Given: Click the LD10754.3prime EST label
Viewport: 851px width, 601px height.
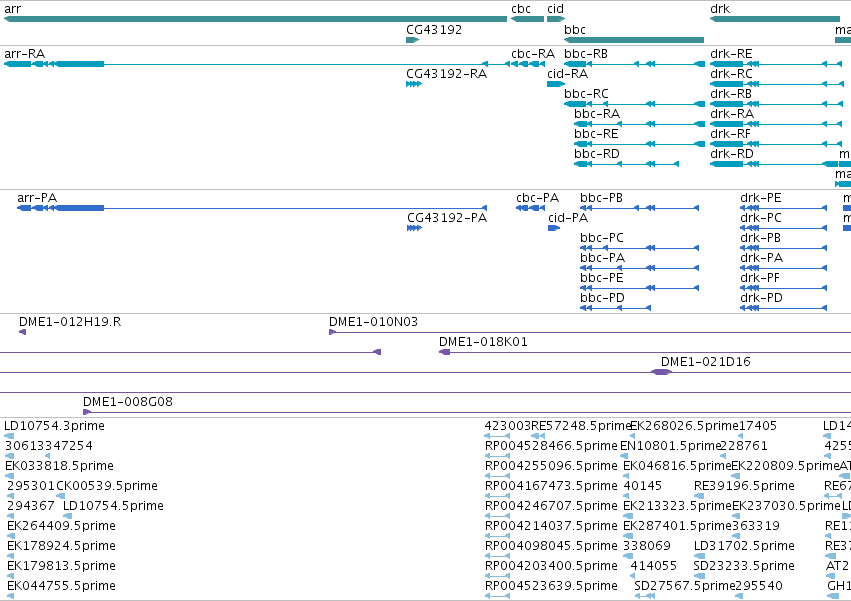Looking at the screenshot, I should click(54, 426).
